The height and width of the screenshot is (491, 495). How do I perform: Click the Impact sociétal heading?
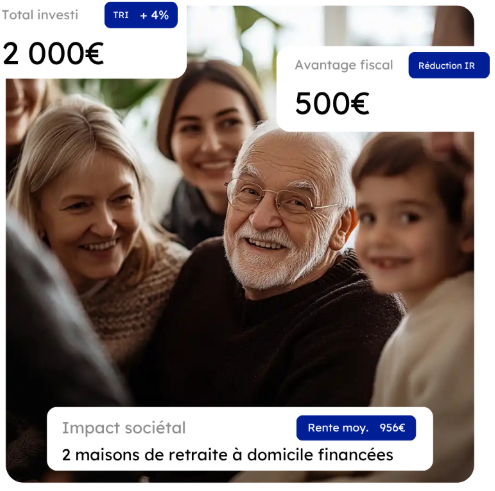tap(124, 428)
